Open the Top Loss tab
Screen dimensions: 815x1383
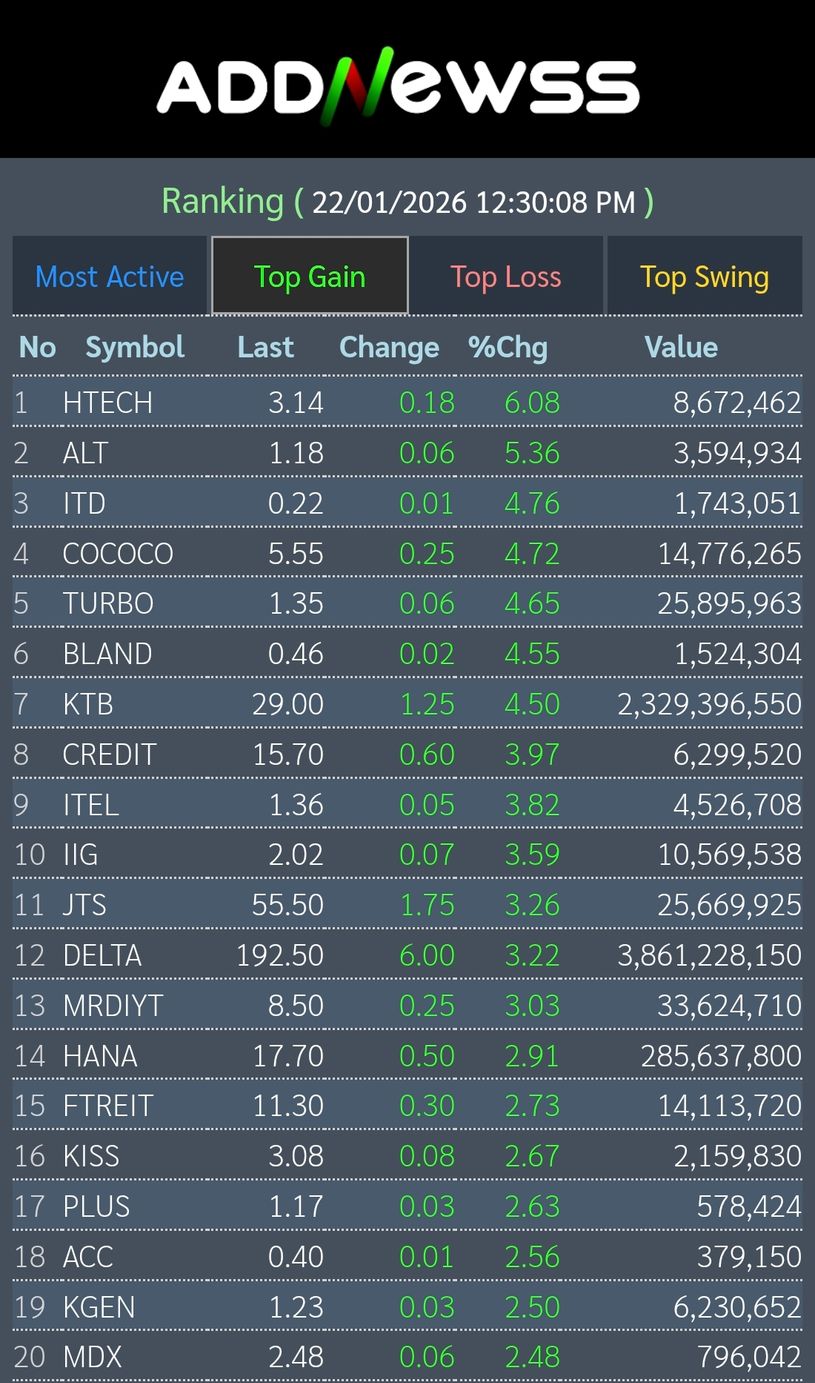coord(506,276)
